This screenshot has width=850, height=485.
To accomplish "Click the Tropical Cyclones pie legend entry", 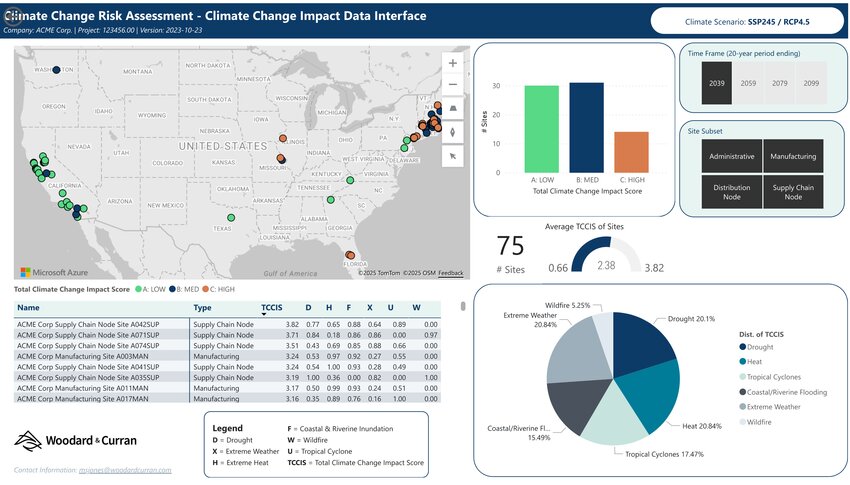I will [770, 377].
